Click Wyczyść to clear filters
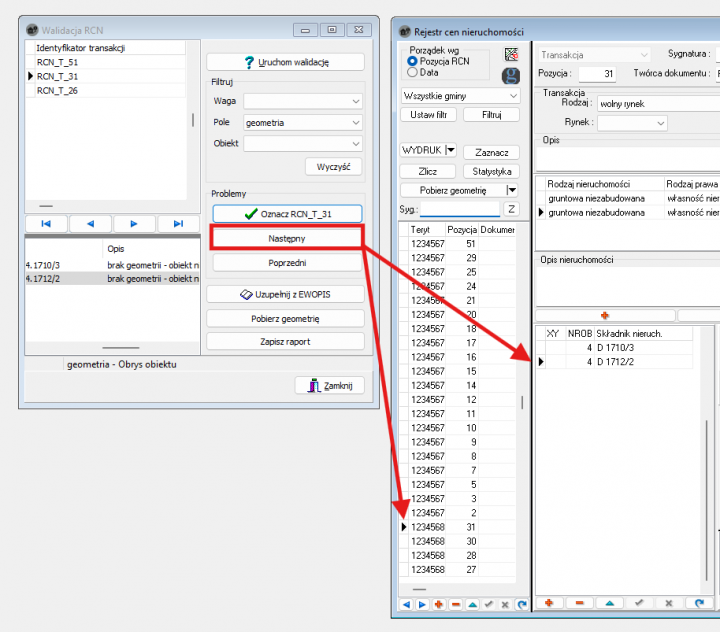The height and width of the screenshot is (632, 720). (333, 167)
